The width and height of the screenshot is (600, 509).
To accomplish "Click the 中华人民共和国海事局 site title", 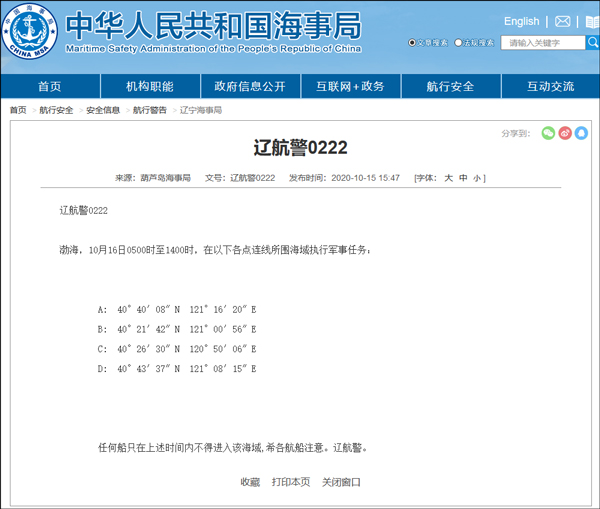I will (214, 25).
